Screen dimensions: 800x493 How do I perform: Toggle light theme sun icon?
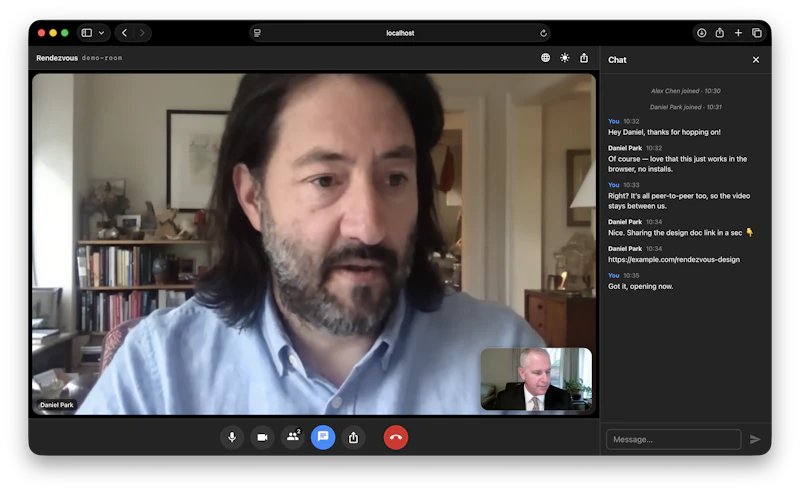tap(565, 58)
